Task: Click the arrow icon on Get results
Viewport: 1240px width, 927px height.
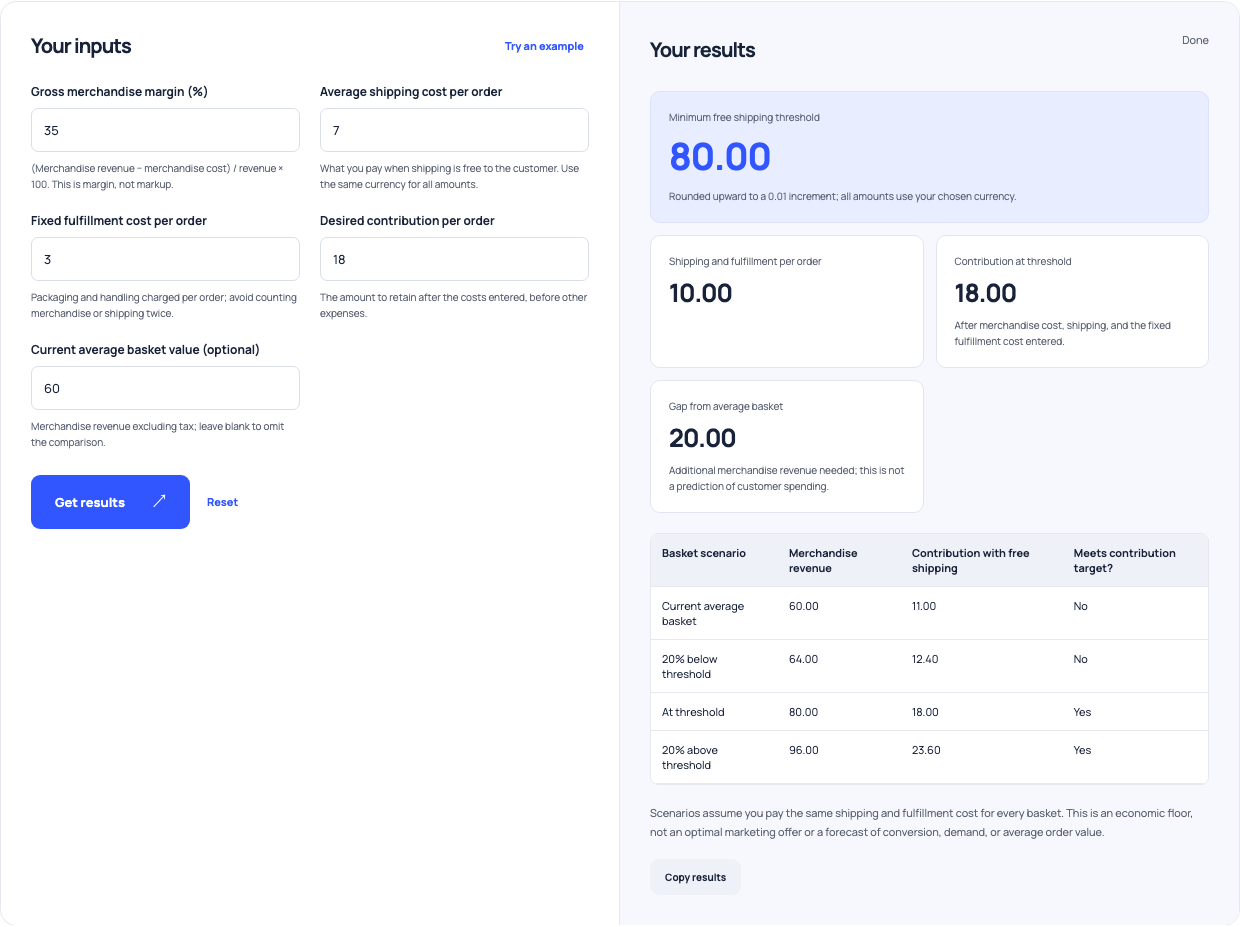Action: [x=159, y=501]
